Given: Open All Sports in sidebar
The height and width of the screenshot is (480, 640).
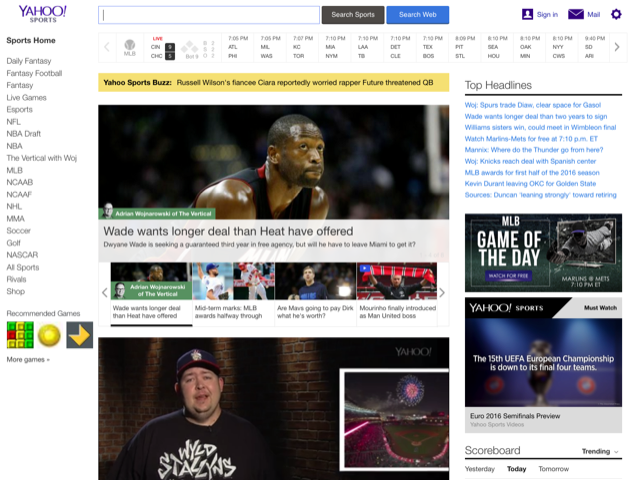Looking at the screenshot, I should click(x=23, y=267).
